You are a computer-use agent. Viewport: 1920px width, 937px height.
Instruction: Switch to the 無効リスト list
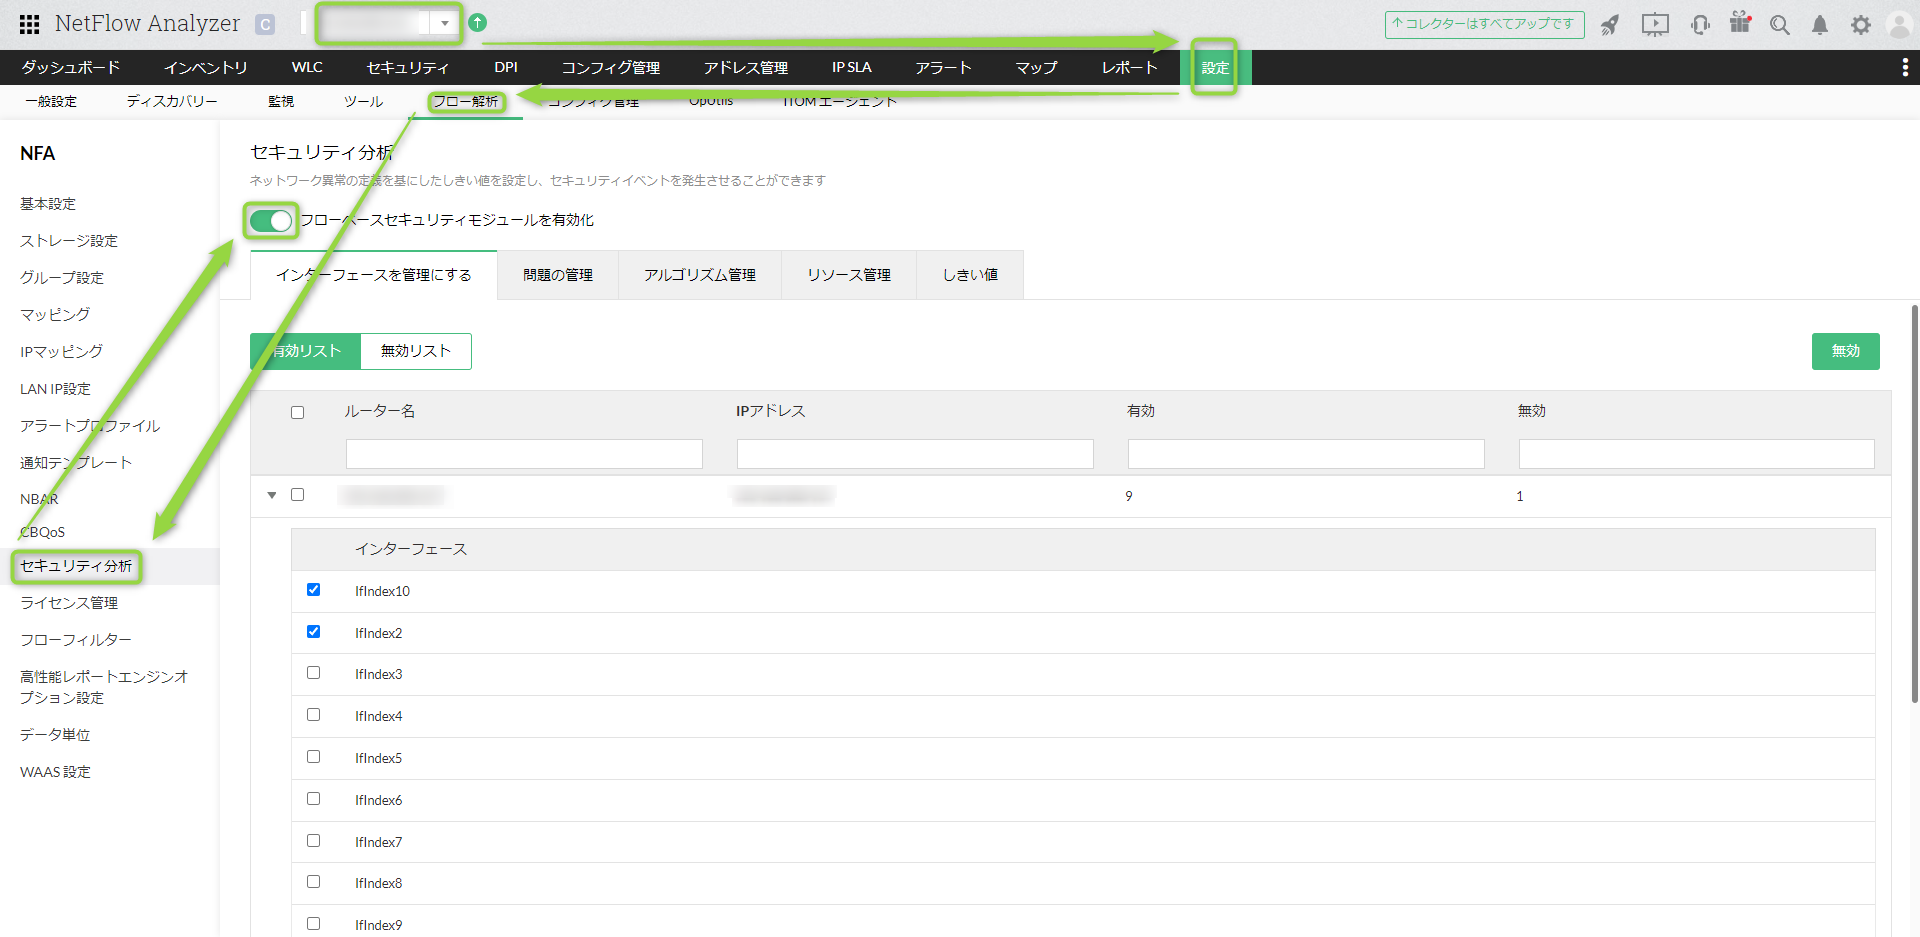pos(416,351)
